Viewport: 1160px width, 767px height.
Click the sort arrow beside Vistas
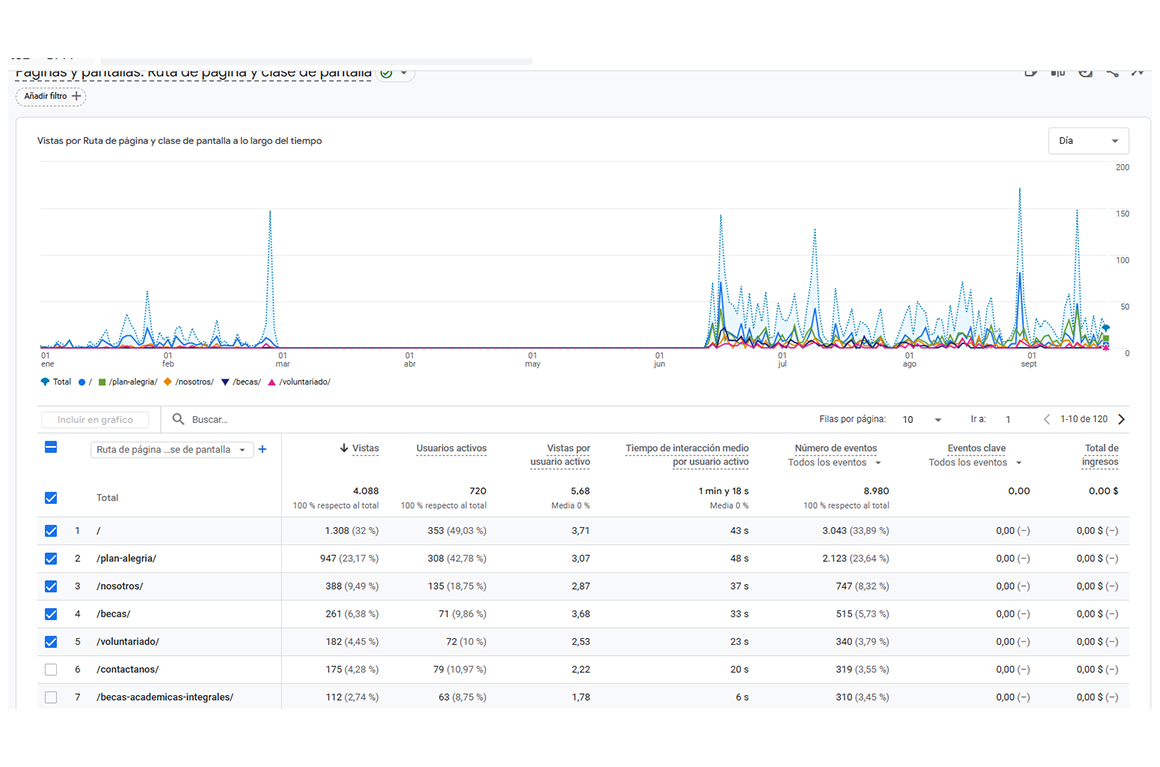[344, 449]
